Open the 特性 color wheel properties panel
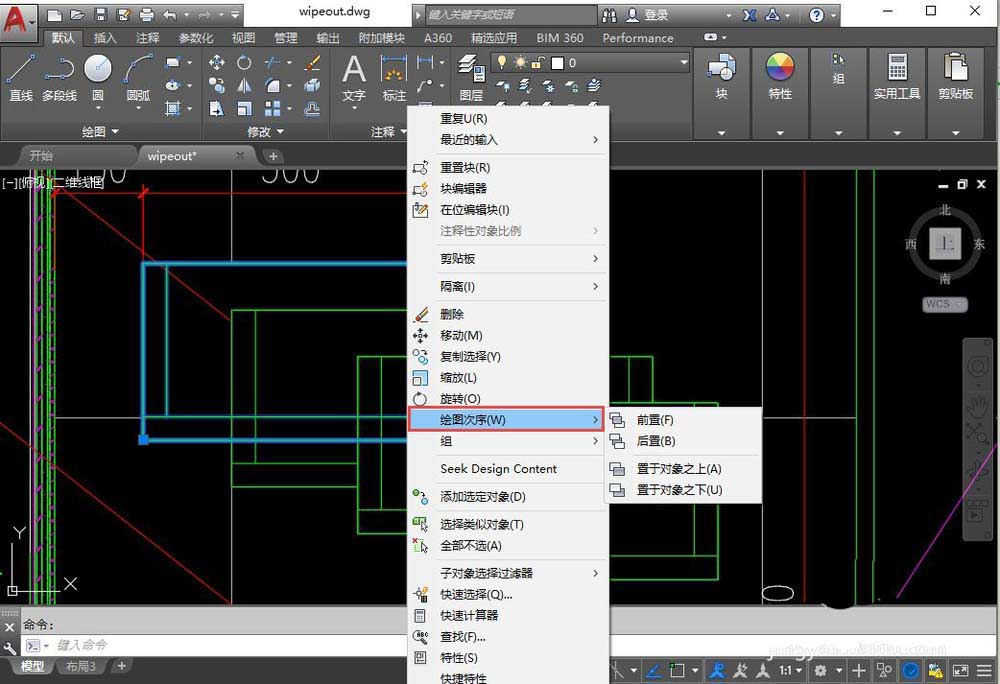This screenshot has height=684, width=1000. click(779, 76)
